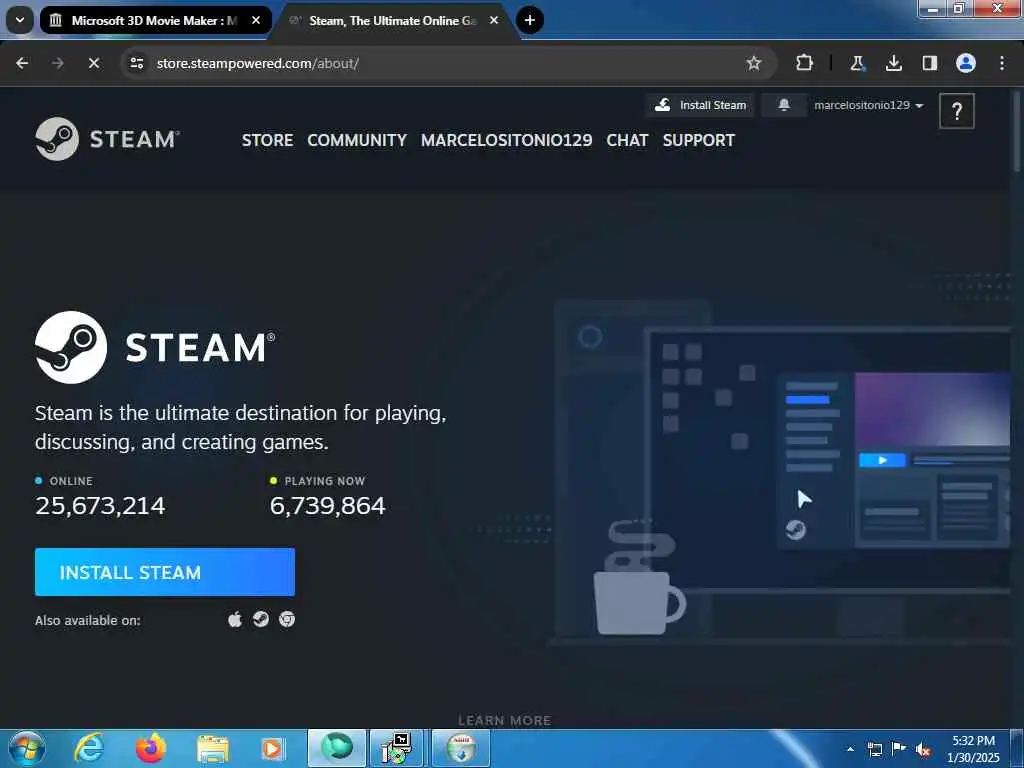Open the installer setup taskbar item
Image resolution: width=1024 pixels, height=768 pixels.
point(397,748)
